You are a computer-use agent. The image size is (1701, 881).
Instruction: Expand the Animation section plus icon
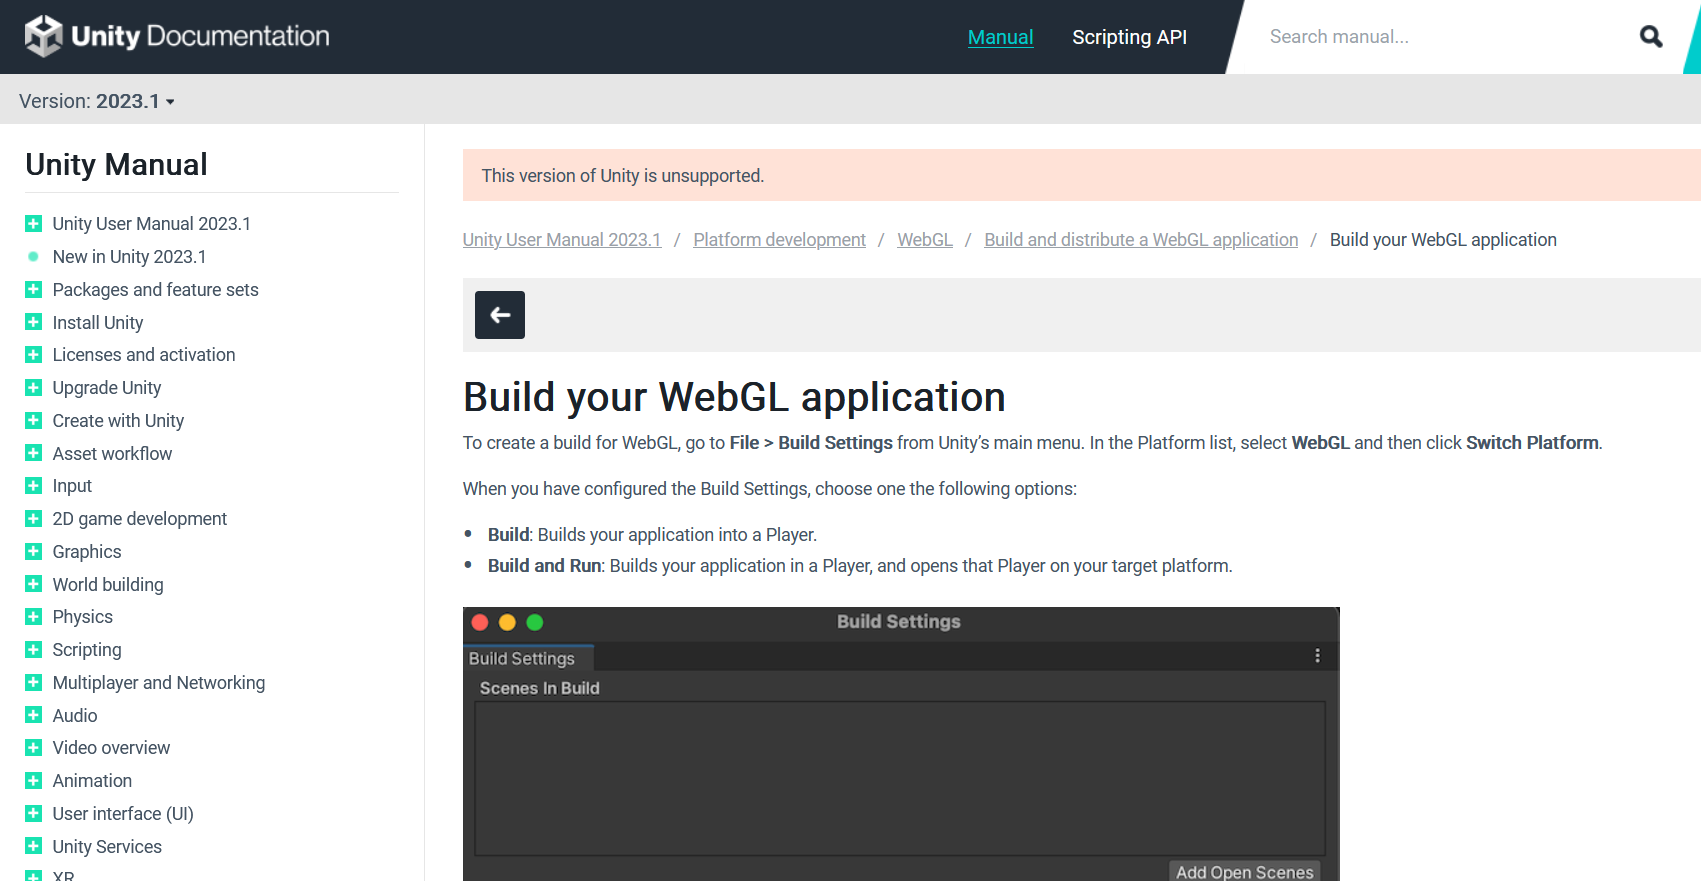point(33,781)
